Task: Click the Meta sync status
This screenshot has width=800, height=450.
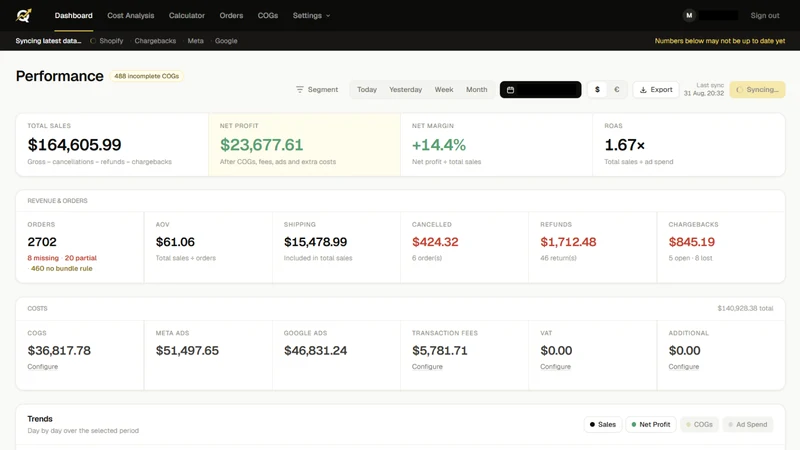Action: 195,41
